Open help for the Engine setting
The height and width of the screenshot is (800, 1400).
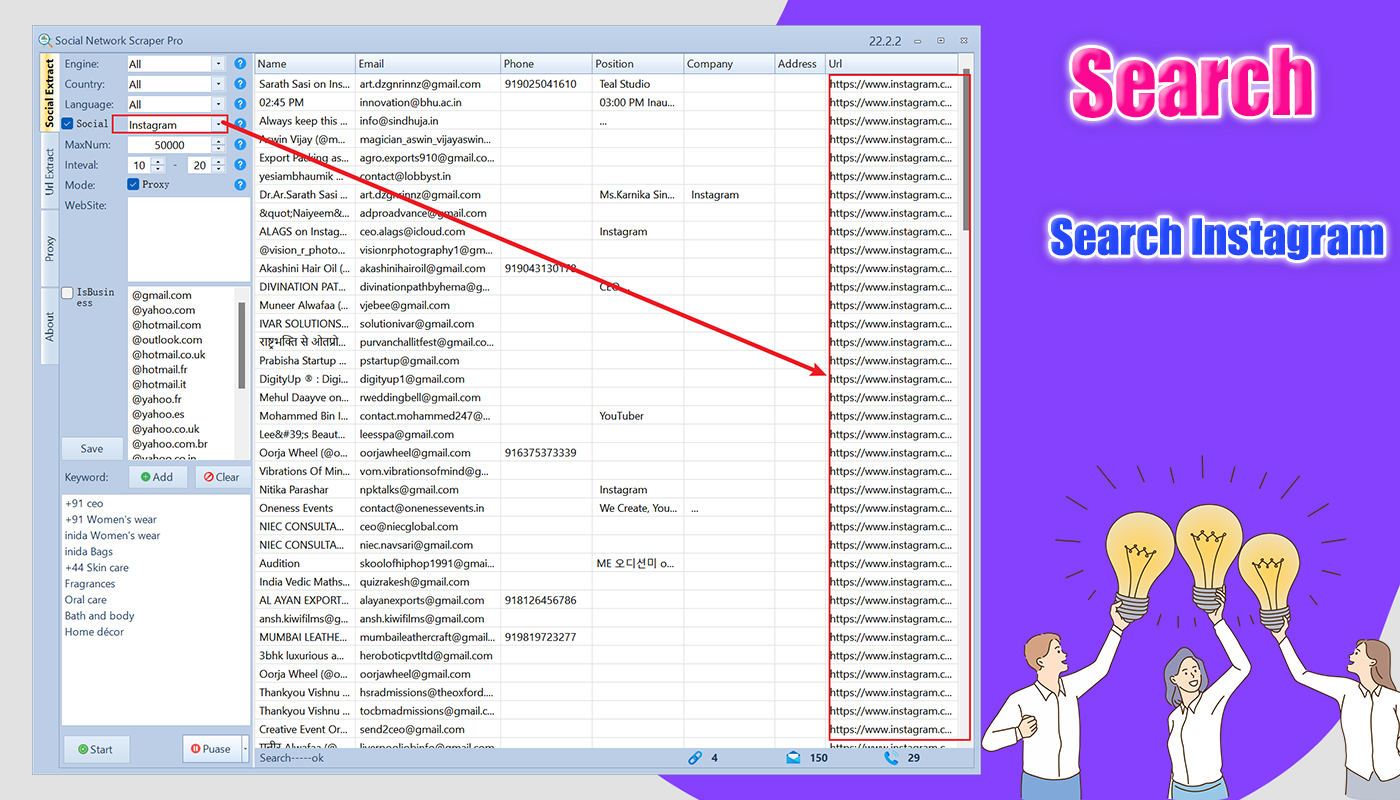coord(238,63)
